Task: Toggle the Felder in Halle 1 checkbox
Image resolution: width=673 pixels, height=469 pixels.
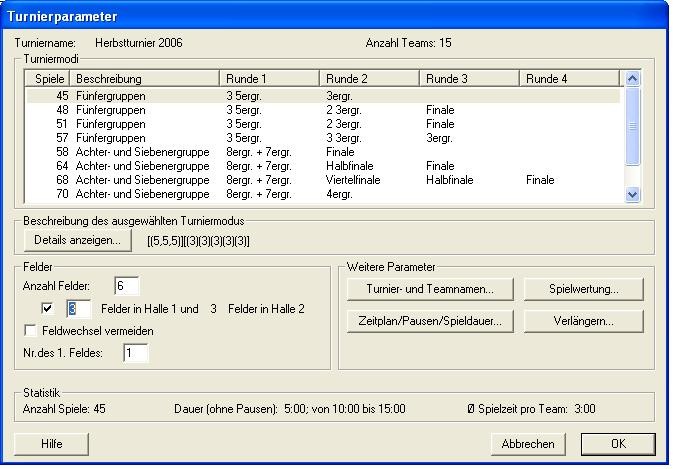Action: tap(47, 309)
